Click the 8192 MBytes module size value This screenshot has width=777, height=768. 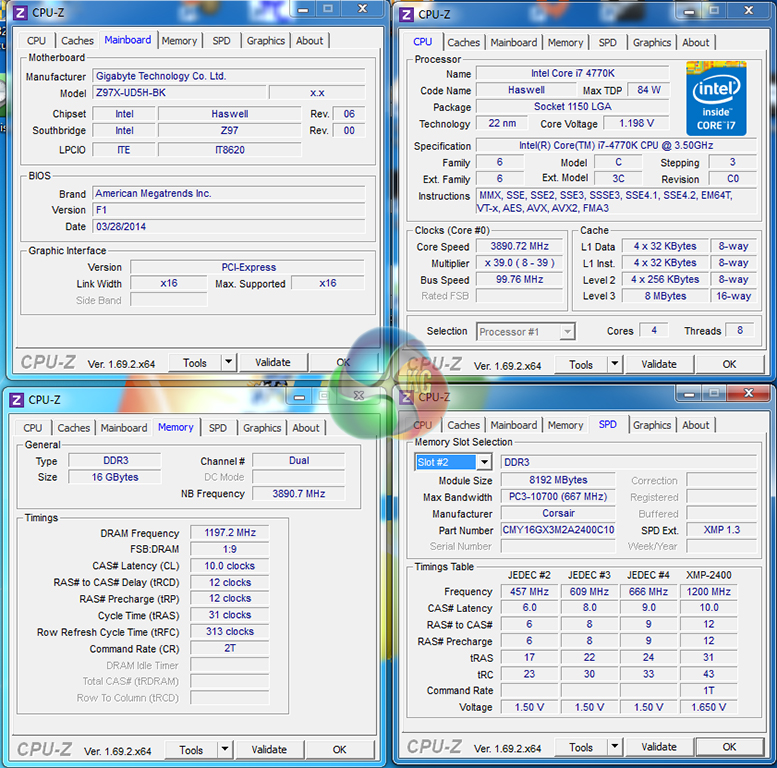point(558,480)
